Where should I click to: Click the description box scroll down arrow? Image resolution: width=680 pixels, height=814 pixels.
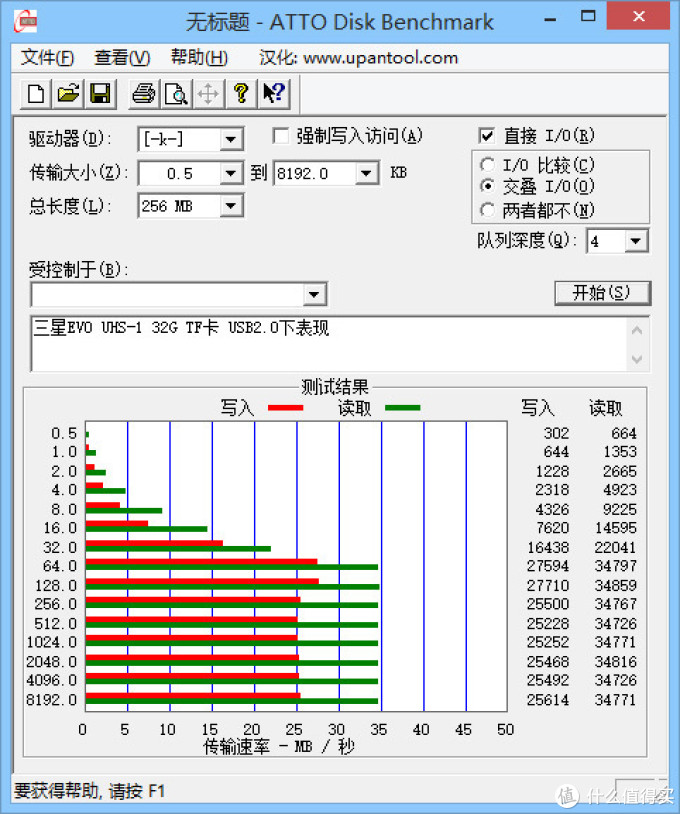click(637, 359)
